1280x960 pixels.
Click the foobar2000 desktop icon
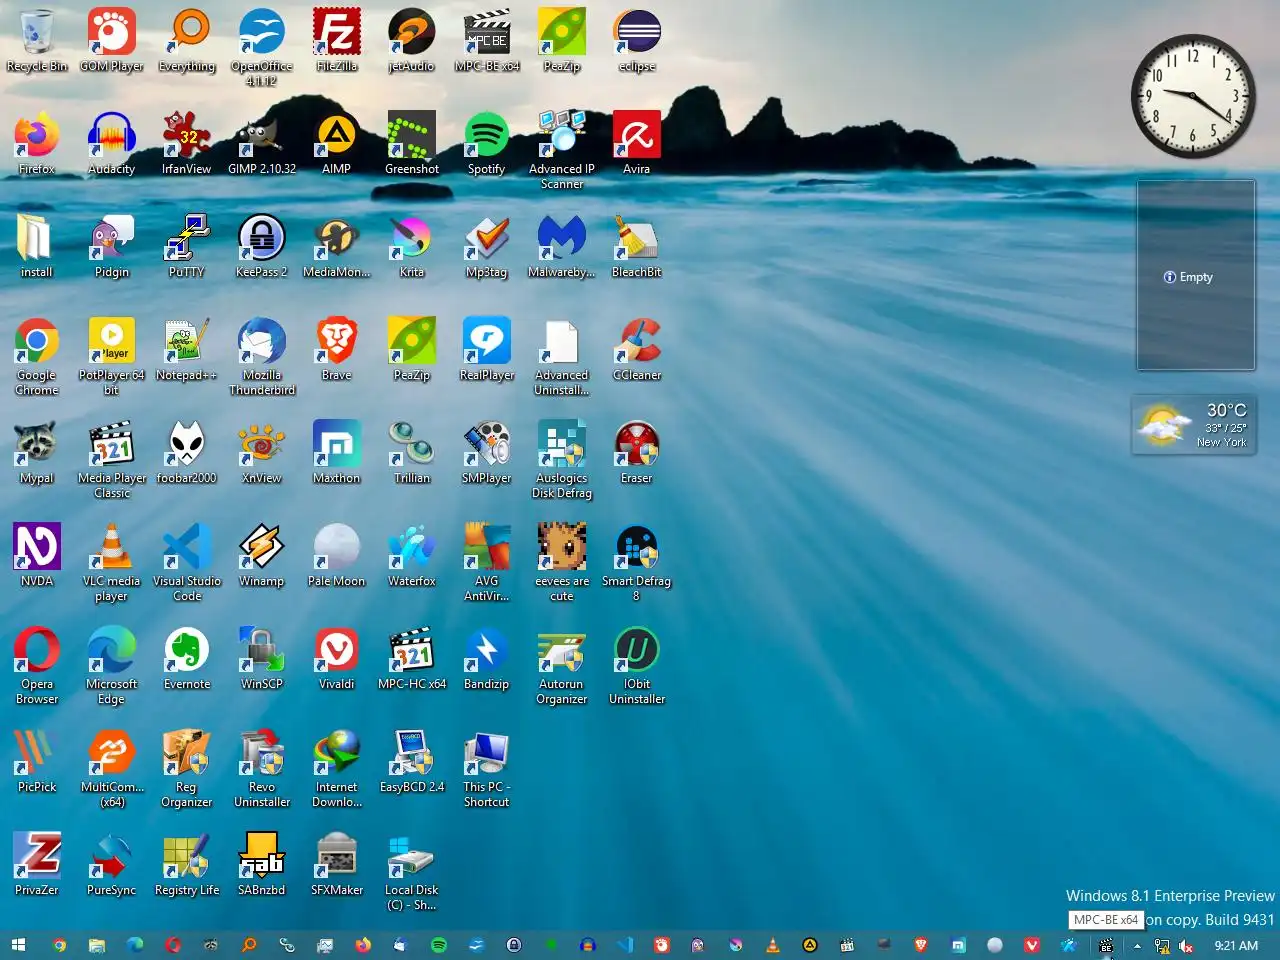pos(187,453)
